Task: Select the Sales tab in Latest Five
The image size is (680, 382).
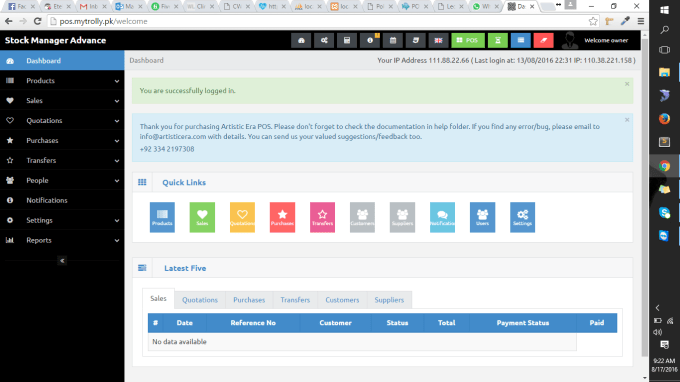Action: [x=158, y=299]
